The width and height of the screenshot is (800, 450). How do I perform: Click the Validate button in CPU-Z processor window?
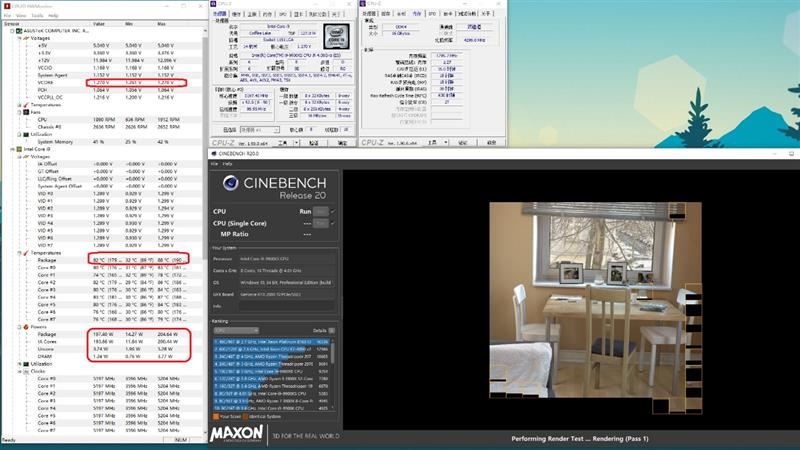pyautogui.click(x=314, y=143)
